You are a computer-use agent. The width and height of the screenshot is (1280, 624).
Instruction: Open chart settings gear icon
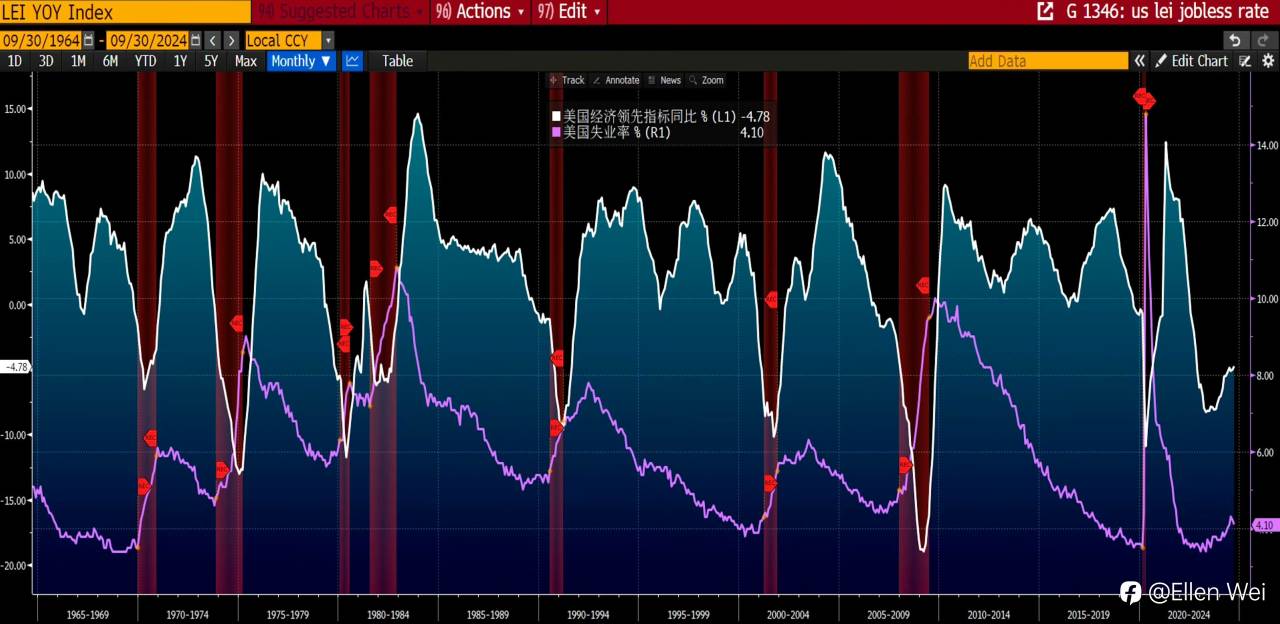click(x=1267, y=61)
